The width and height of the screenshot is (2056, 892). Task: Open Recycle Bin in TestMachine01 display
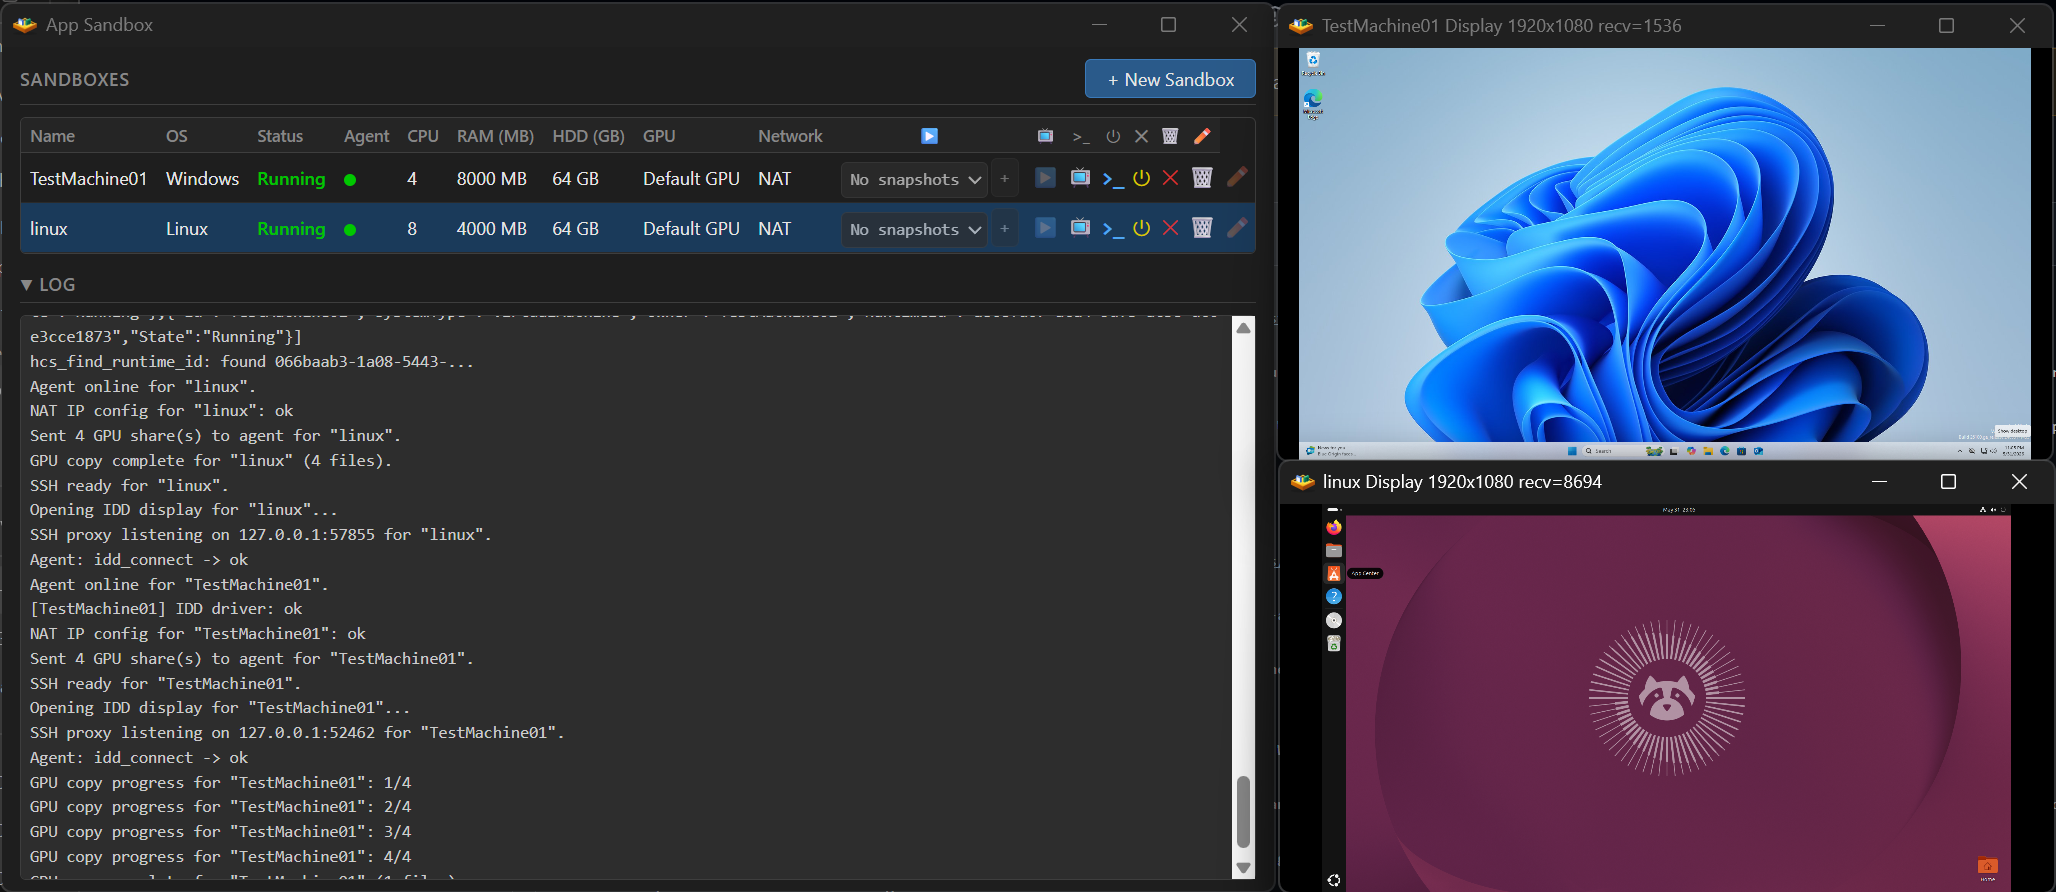tap(1313, 64)
